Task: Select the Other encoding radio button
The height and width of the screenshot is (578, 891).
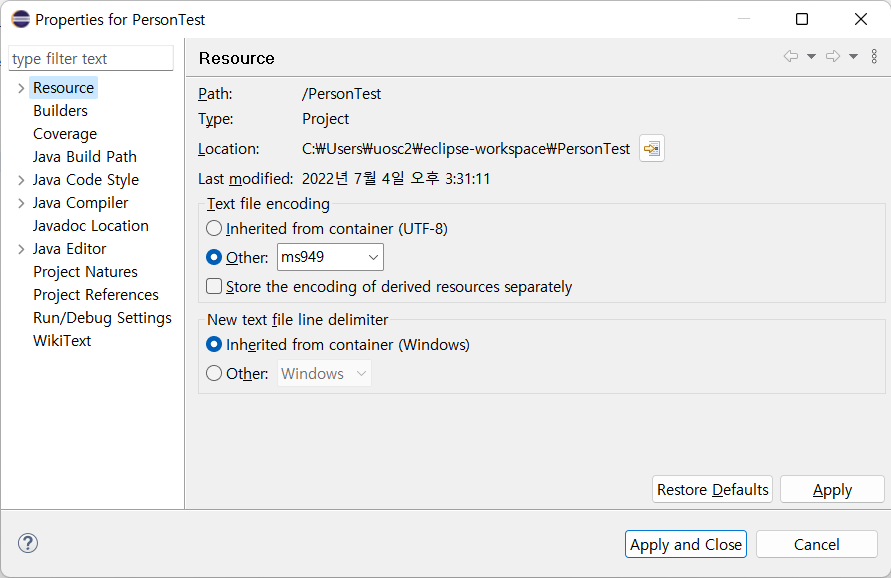Action: 214,257
